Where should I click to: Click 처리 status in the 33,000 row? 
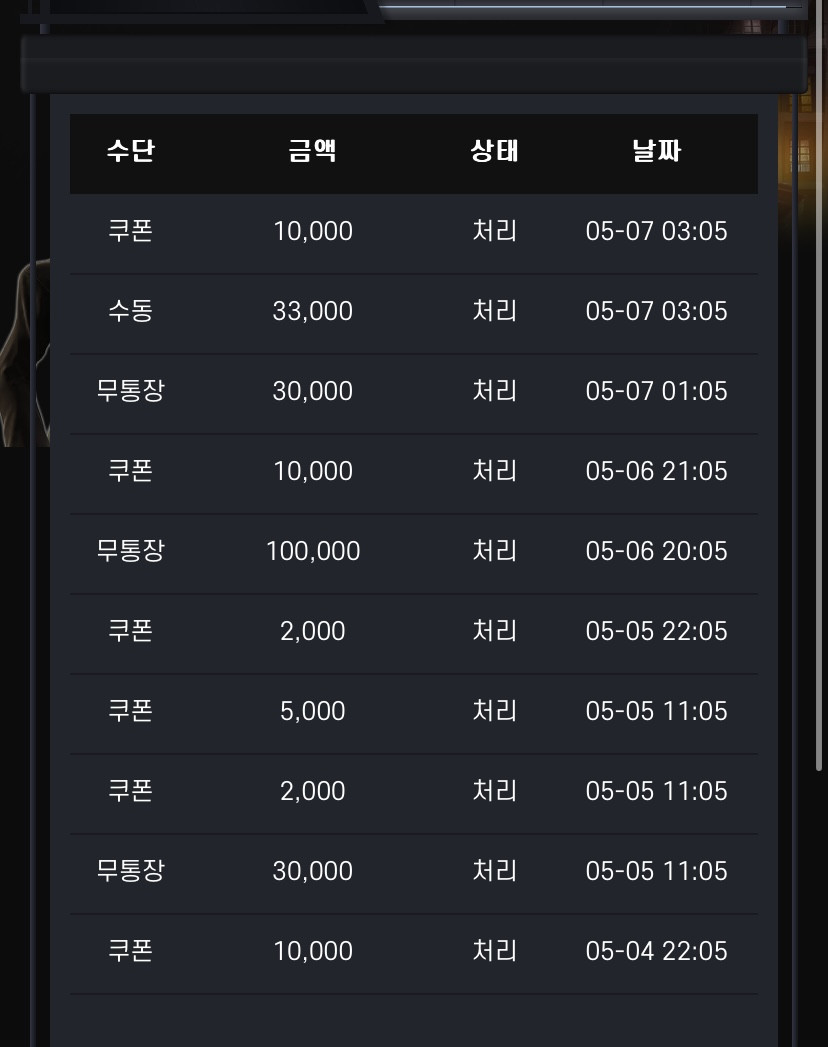tap(494, 311)
